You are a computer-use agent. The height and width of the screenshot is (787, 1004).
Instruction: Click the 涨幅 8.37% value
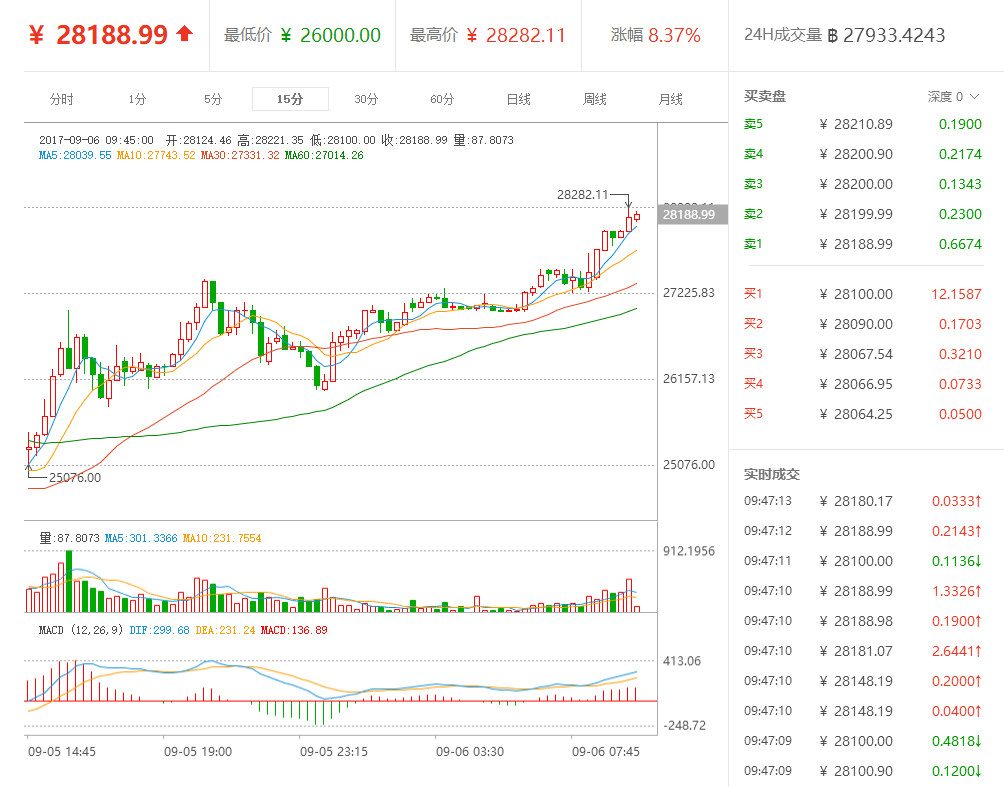tap(674, 35)
